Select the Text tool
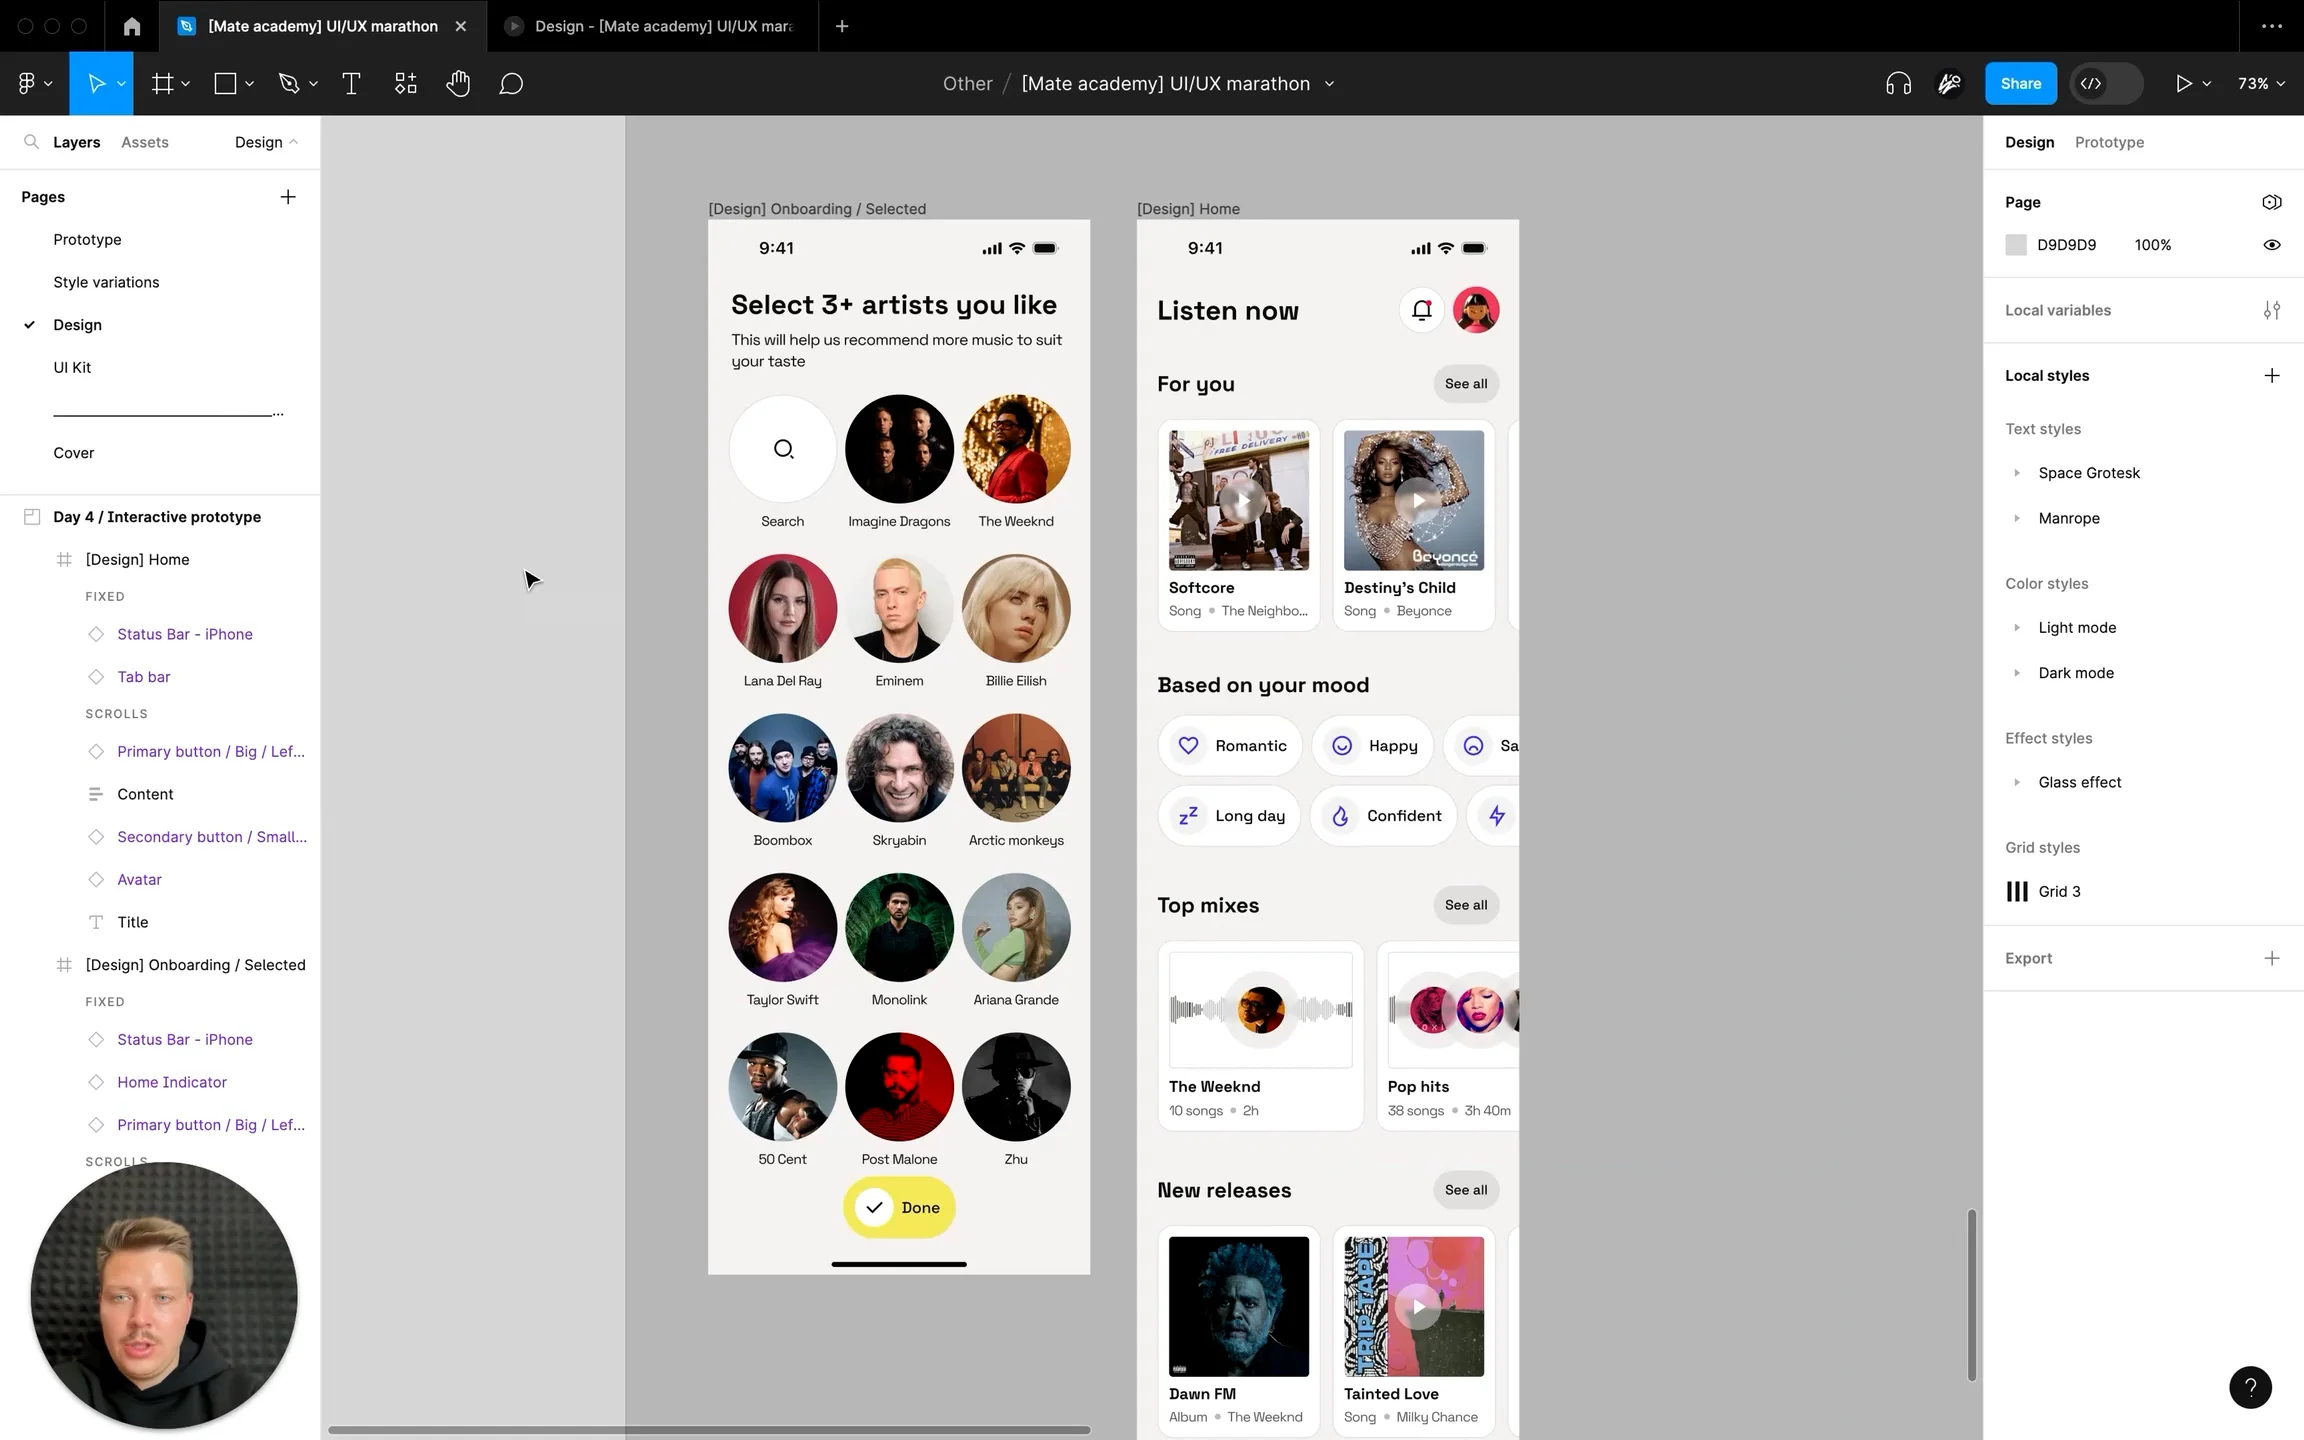2304x1440 pixels. (x=351, y=84)
